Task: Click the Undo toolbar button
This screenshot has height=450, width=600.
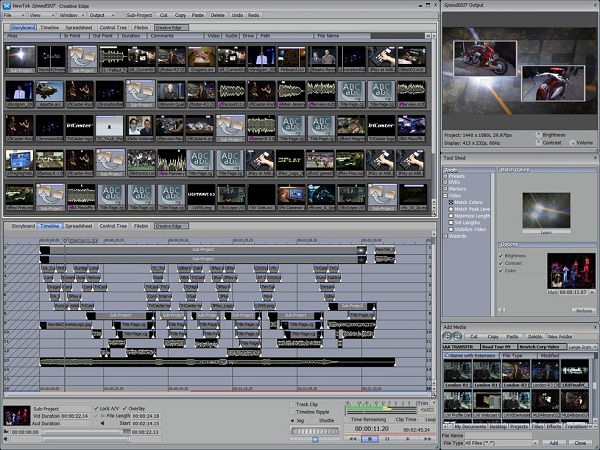Action: click(x=239, y=16)
